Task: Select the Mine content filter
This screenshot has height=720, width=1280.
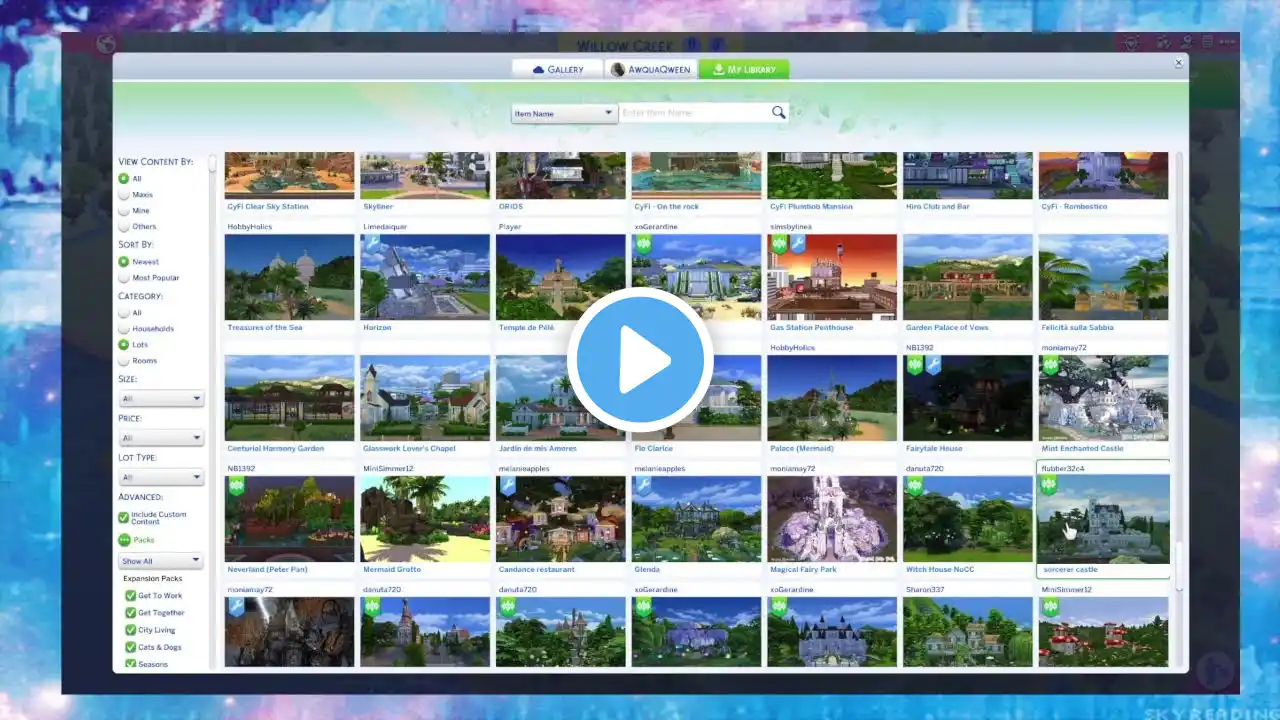Action: pyautogui.click(x=124, y=211)
